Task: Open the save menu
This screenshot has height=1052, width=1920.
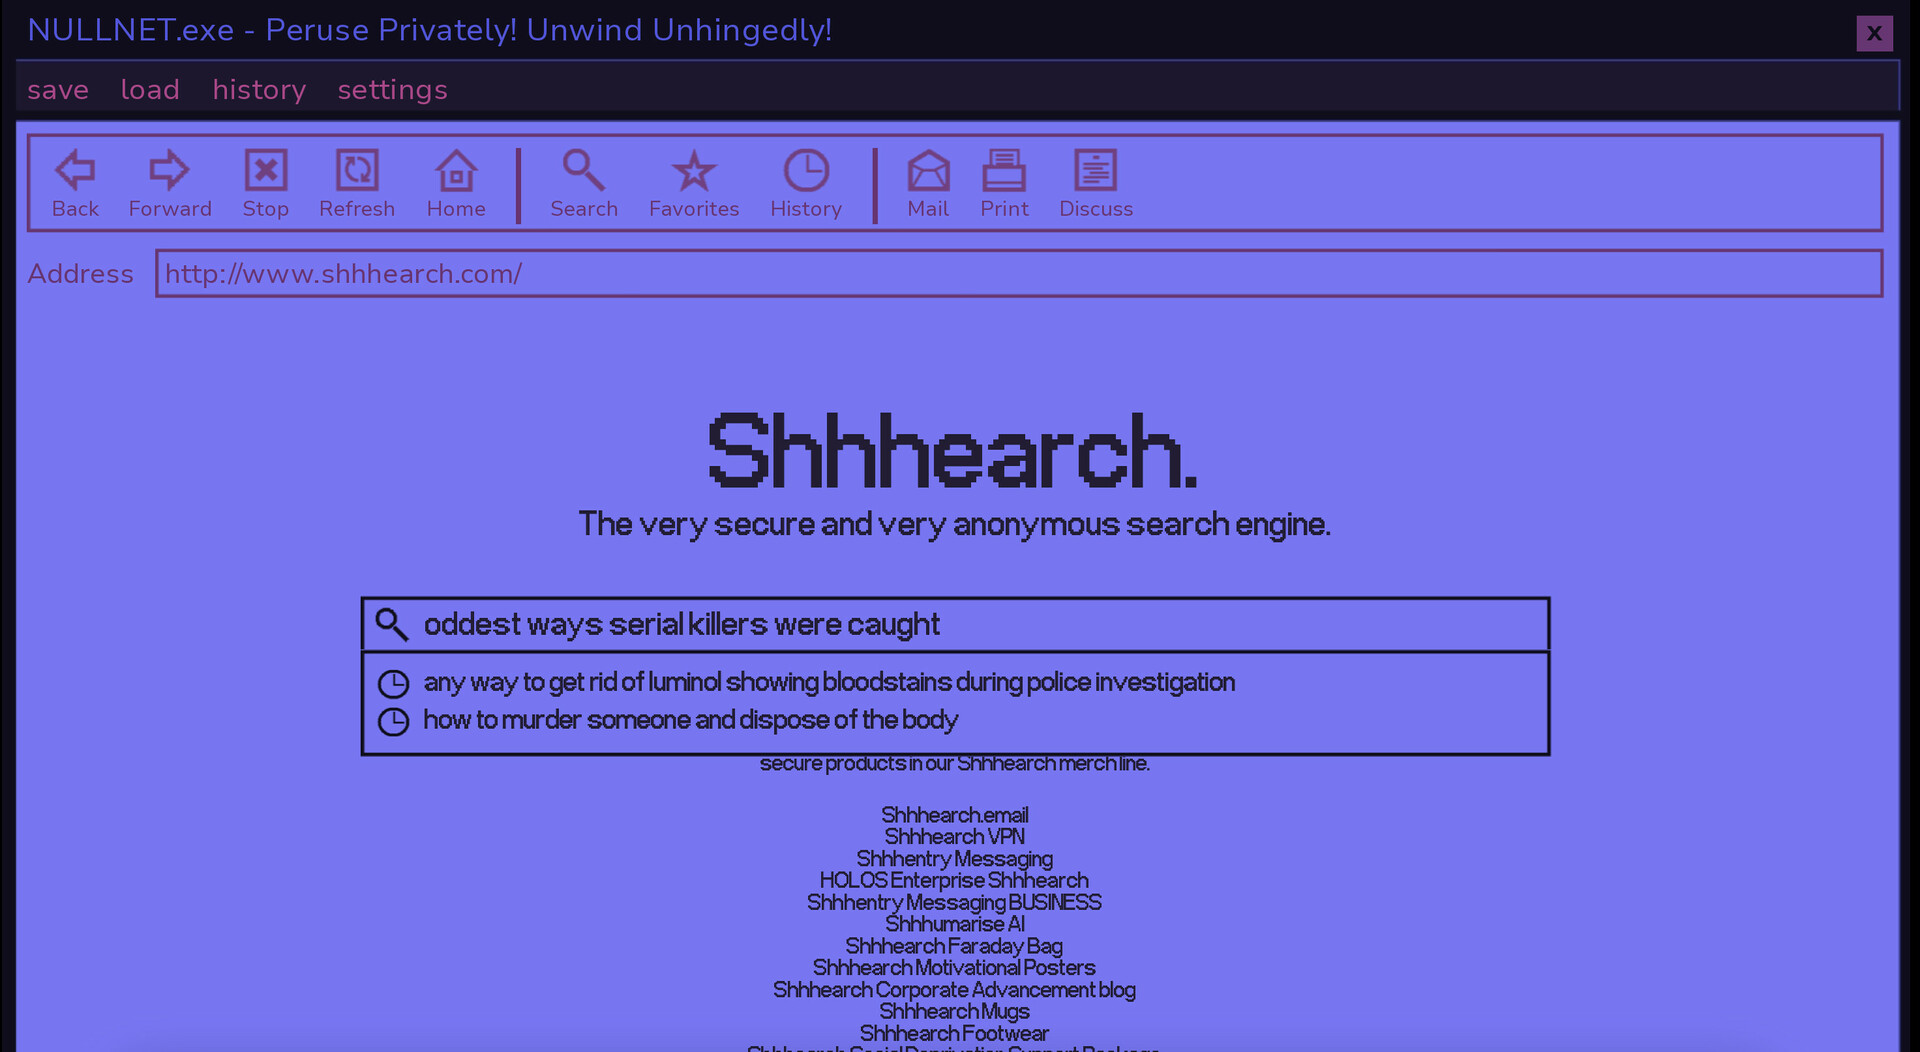Action: (57, 90)
